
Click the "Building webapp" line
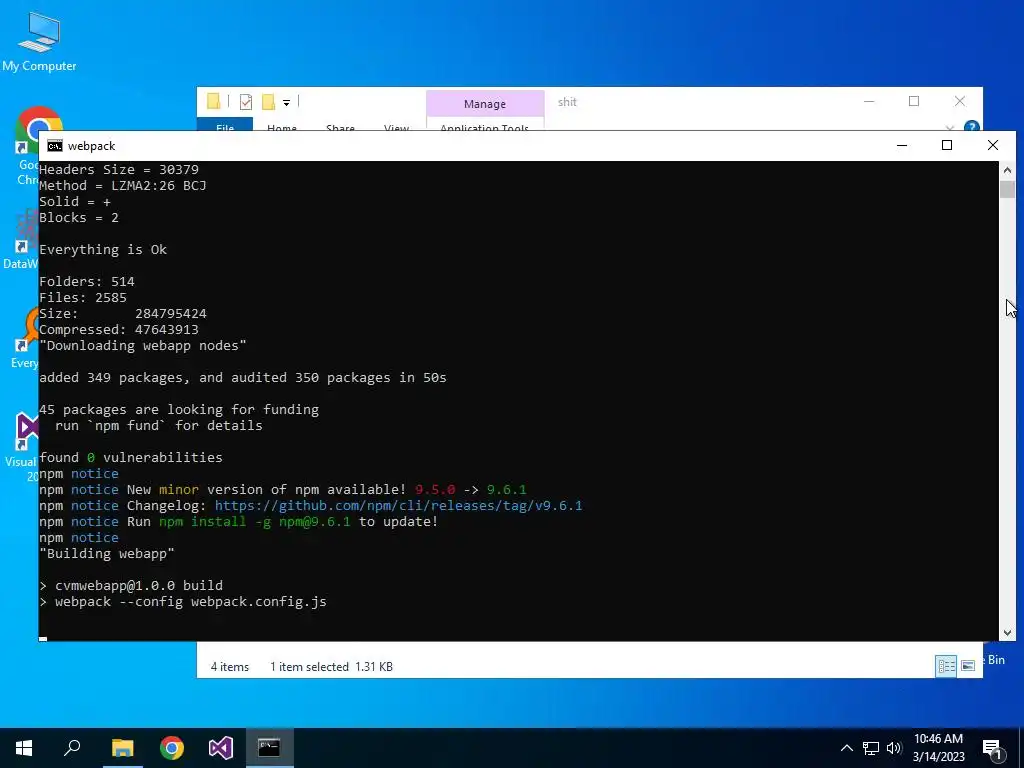pyautogui.click(x=107, y=553)
